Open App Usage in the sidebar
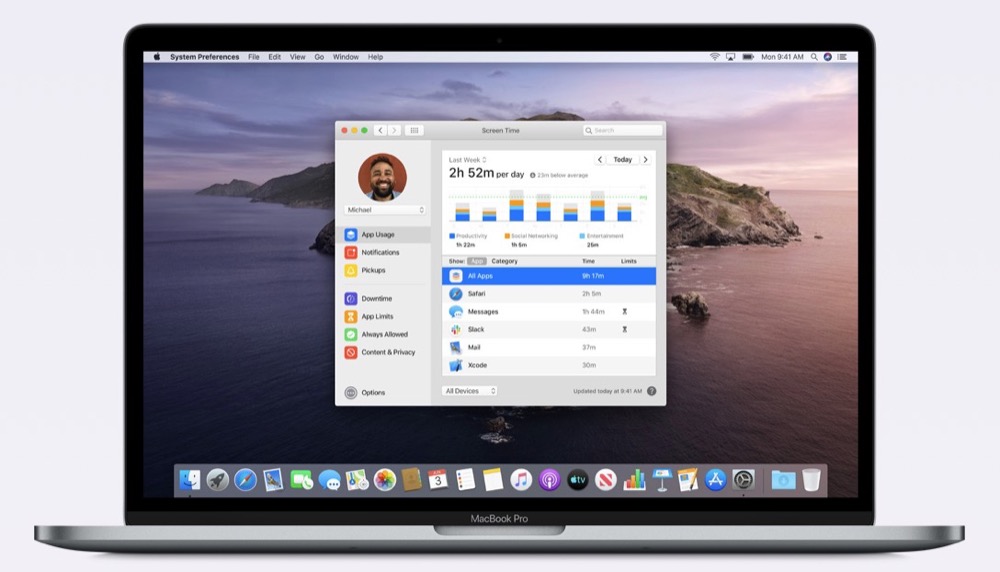Image resolution: width=1000 pixels, height=572 pixels. (x=383, y=235)
